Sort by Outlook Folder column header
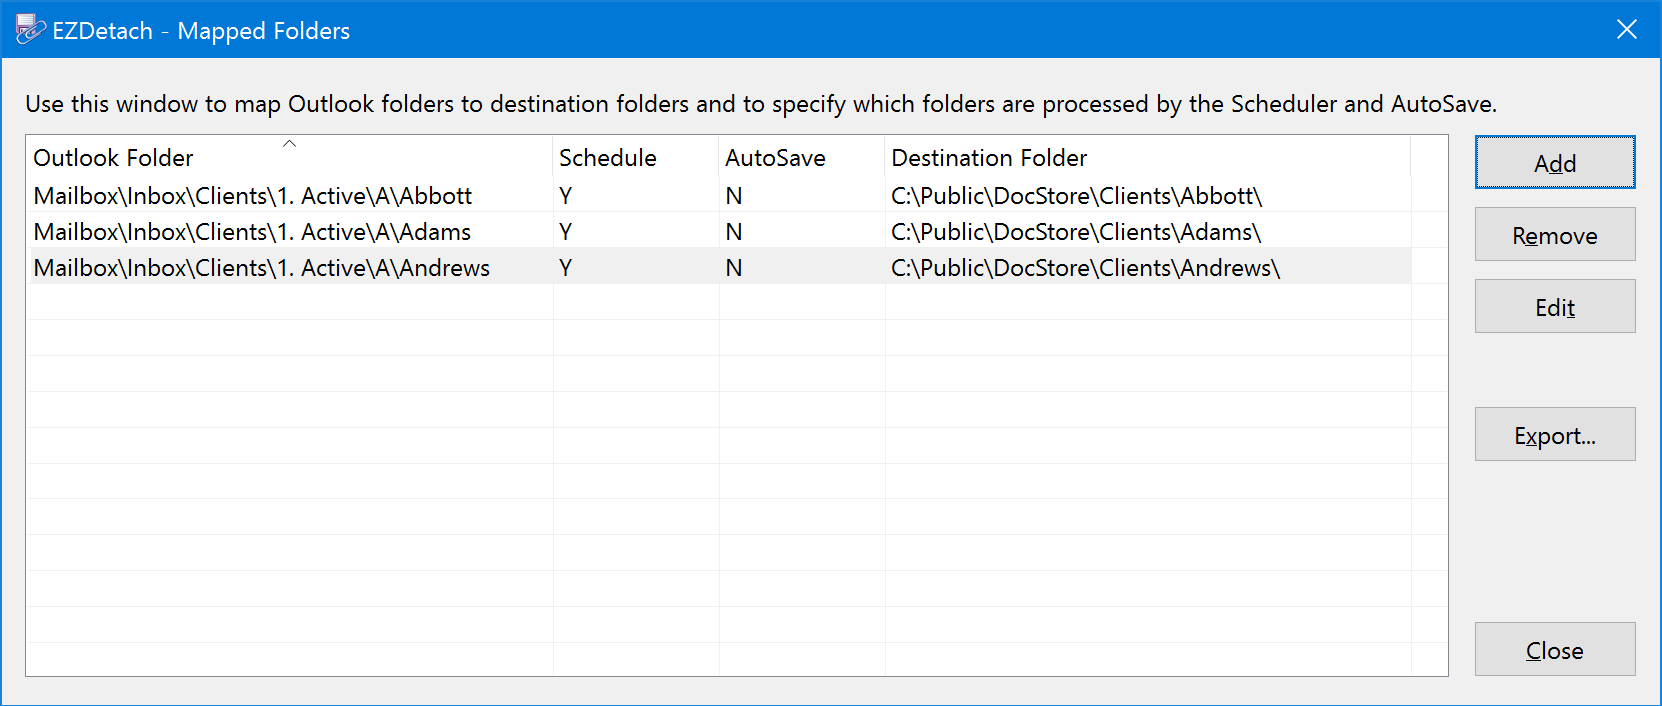This screenshot has width=1662, height=706. pyautogui.click(x=289, y=157)
